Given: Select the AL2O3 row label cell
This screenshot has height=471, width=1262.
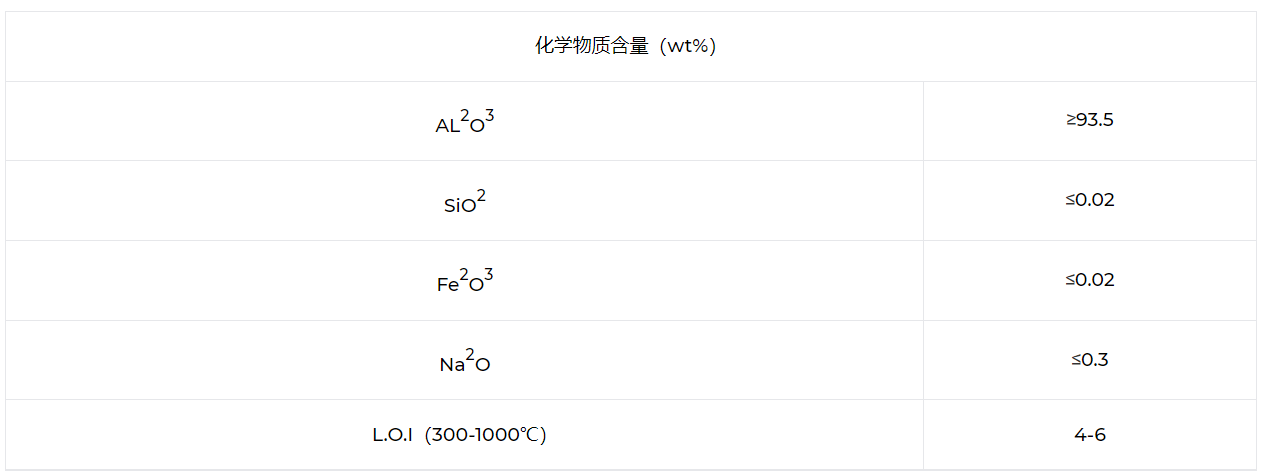Looking at the screenshot, I should pos(464,122).
